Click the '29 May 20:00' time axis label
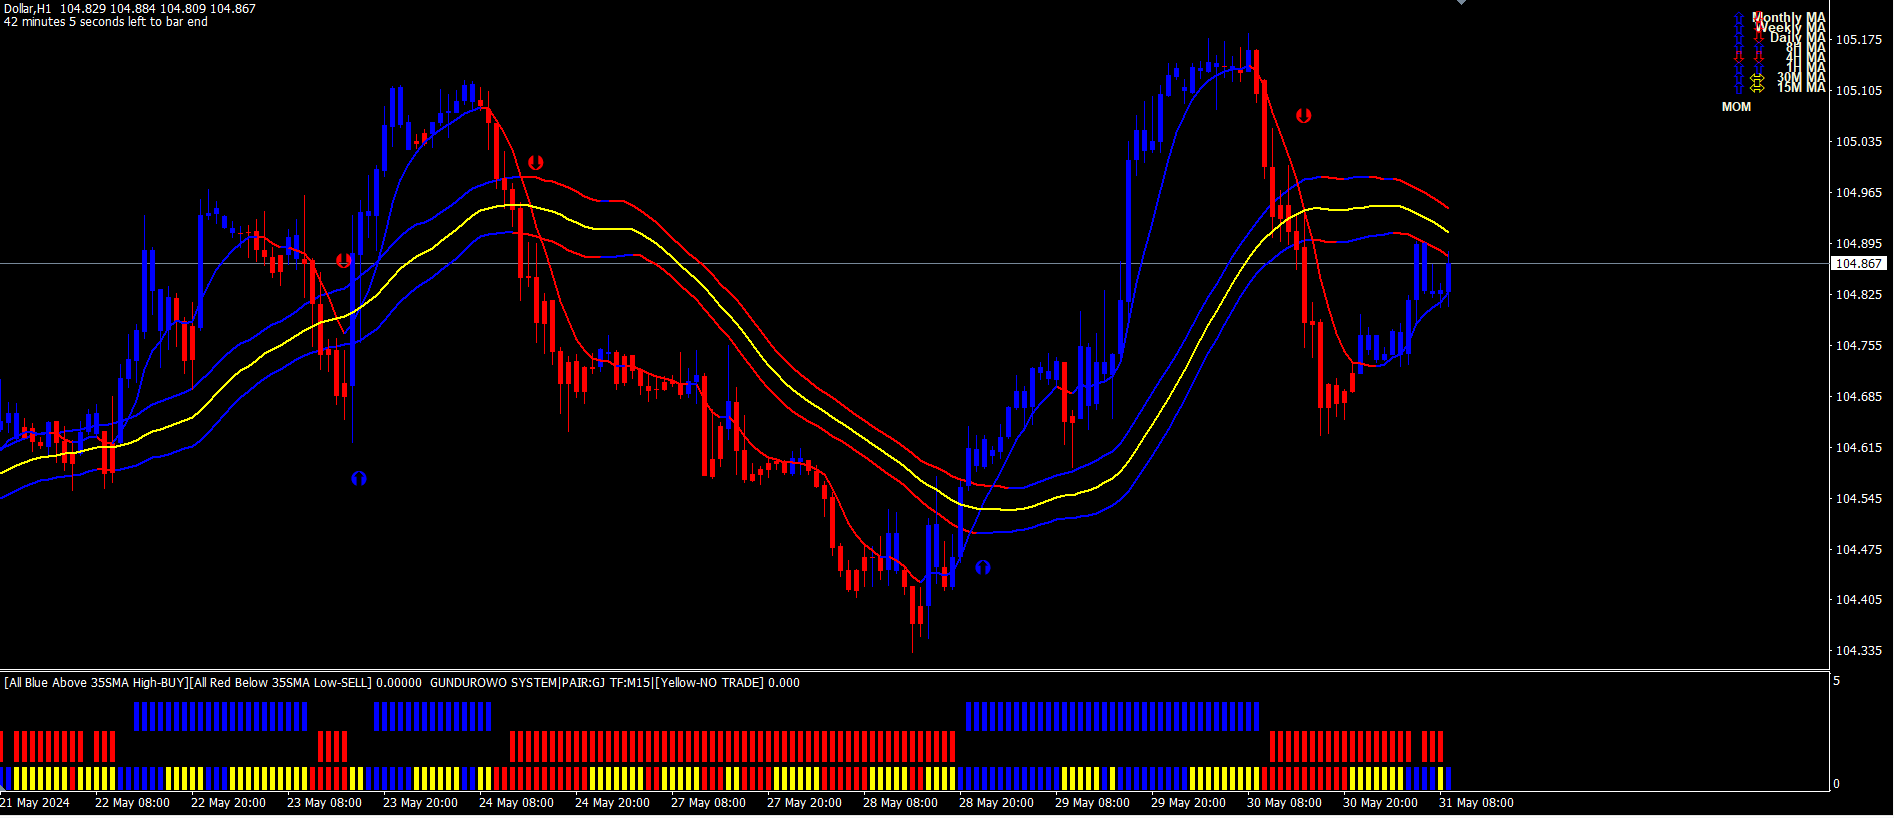The width and height of the screenshot is (1894, 818). (x=1188, y=803)
